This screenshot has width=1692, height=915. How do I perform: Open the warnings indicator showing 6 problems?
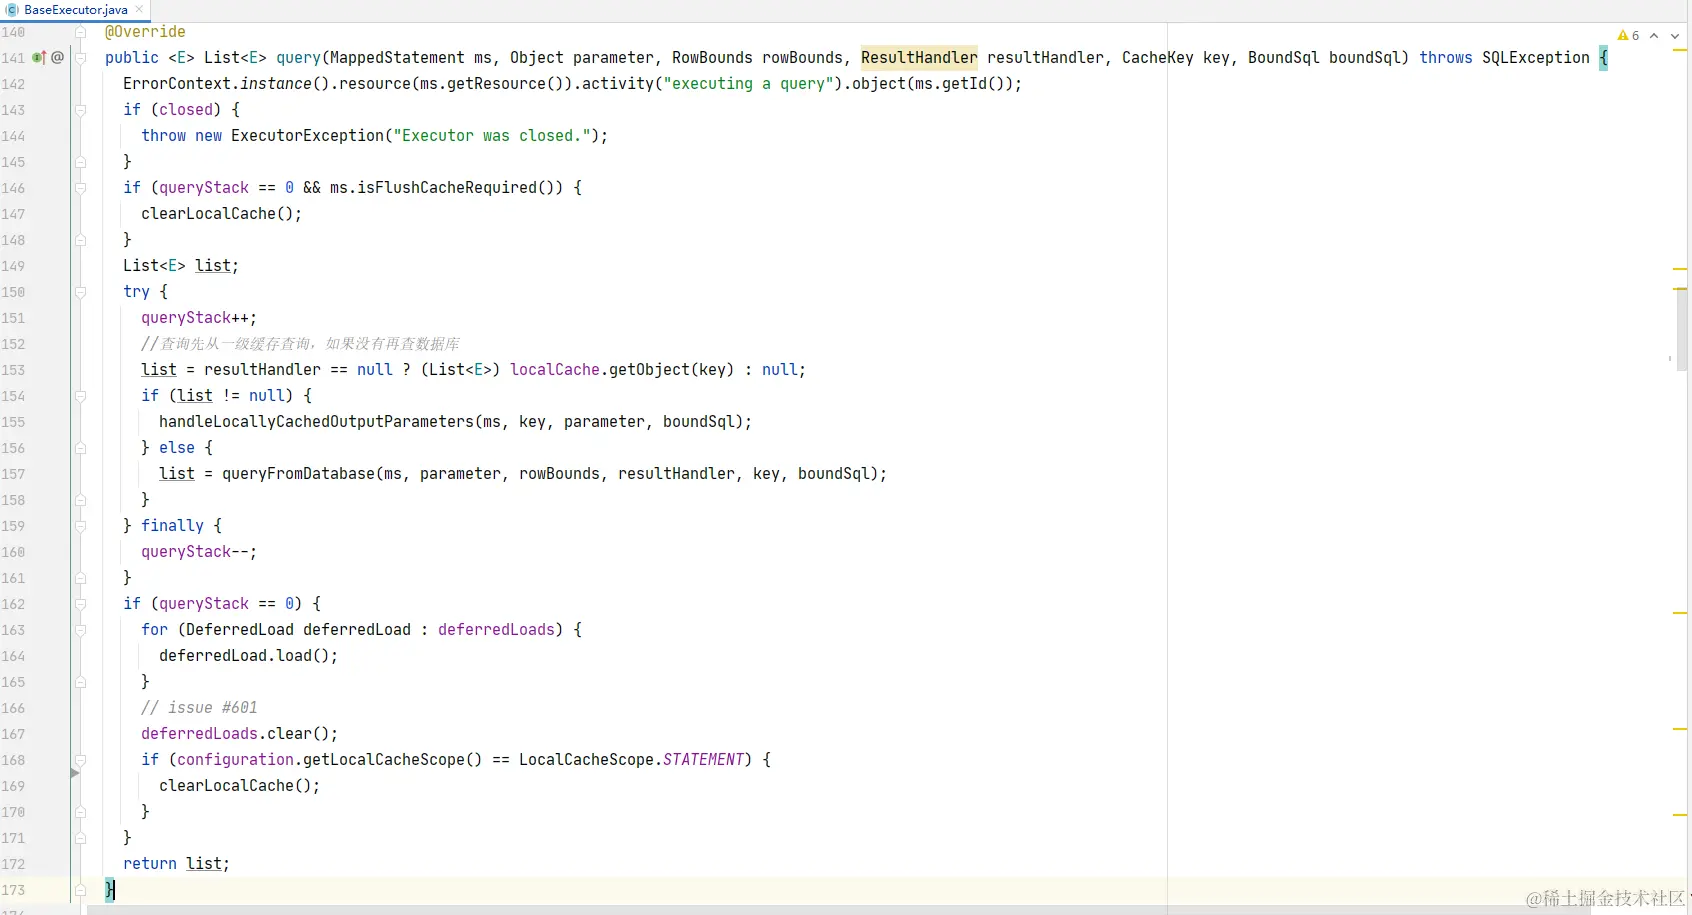coord(1628,36)
